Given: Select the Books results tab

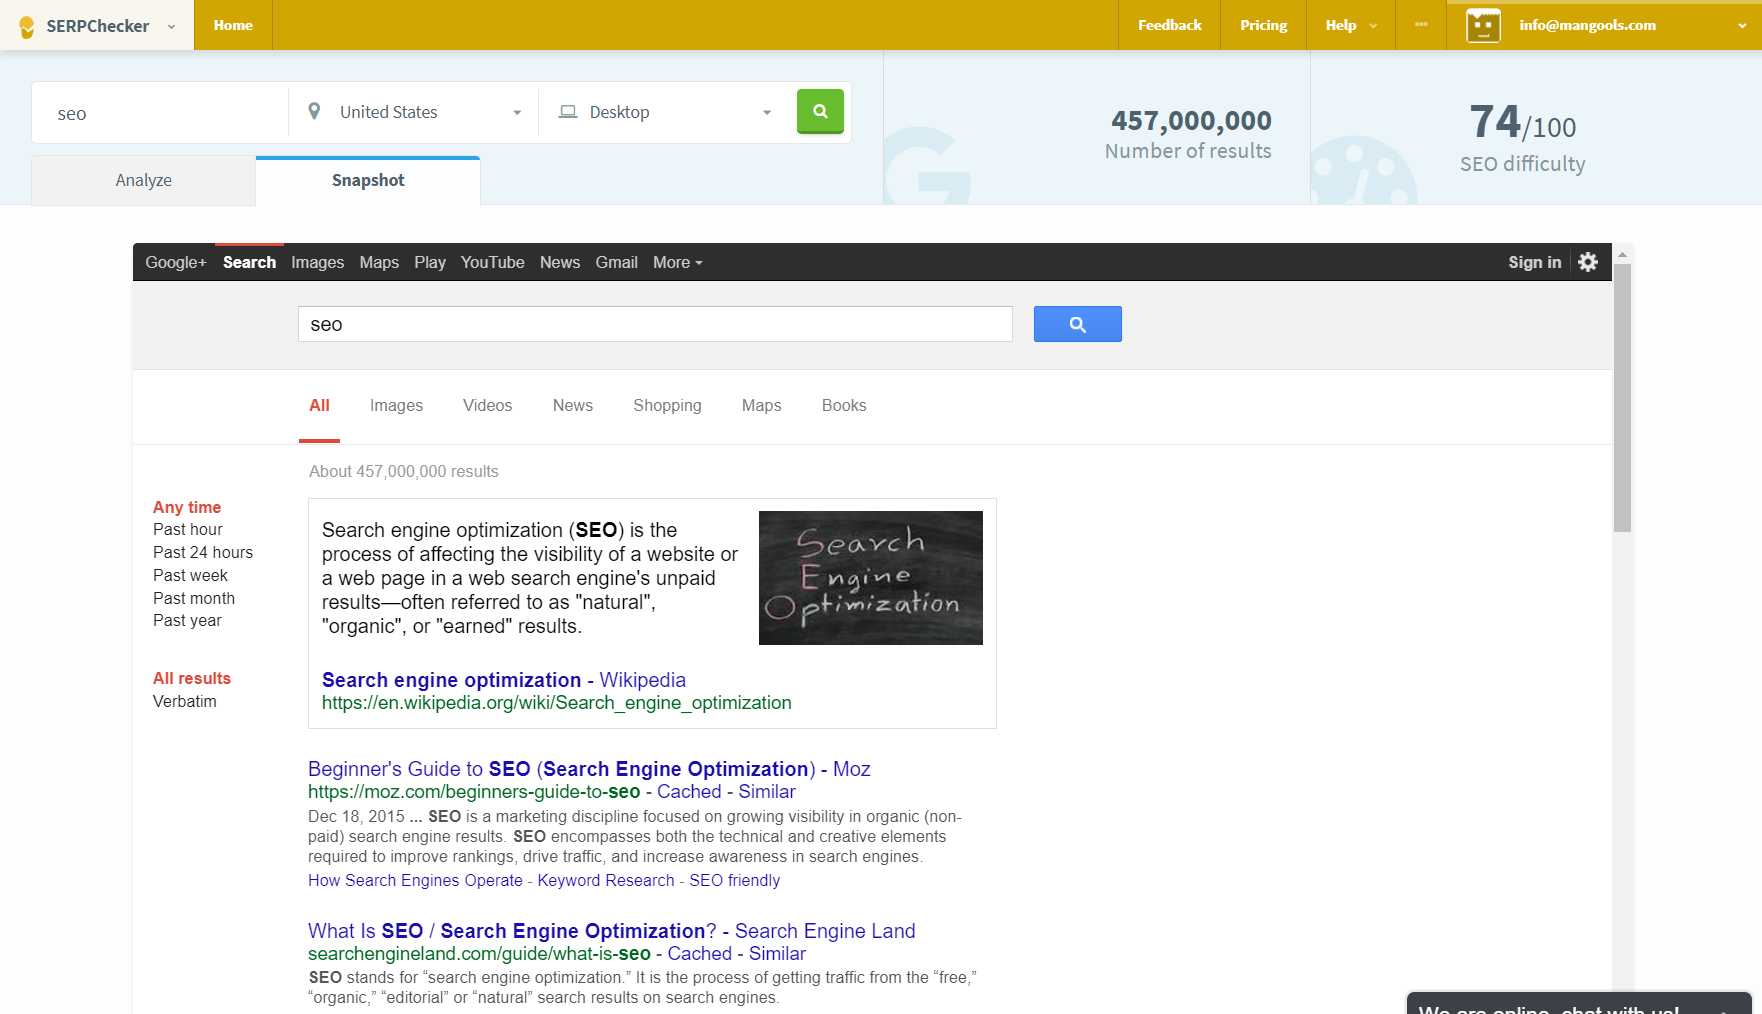Looking at the screenshot, I should [x=844, y=405].
